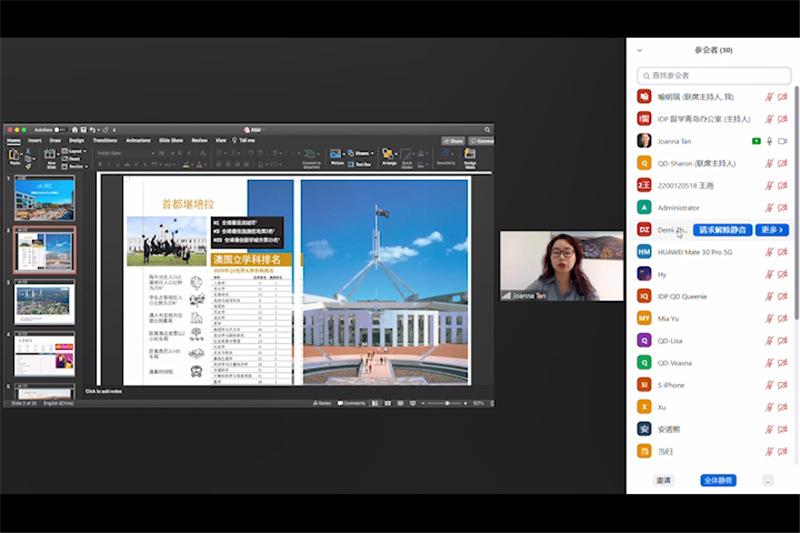The width and height of the screenshot is (800, 533).
Task: Open the Shapes dropdown in ribbon
Action: point(359,153)
